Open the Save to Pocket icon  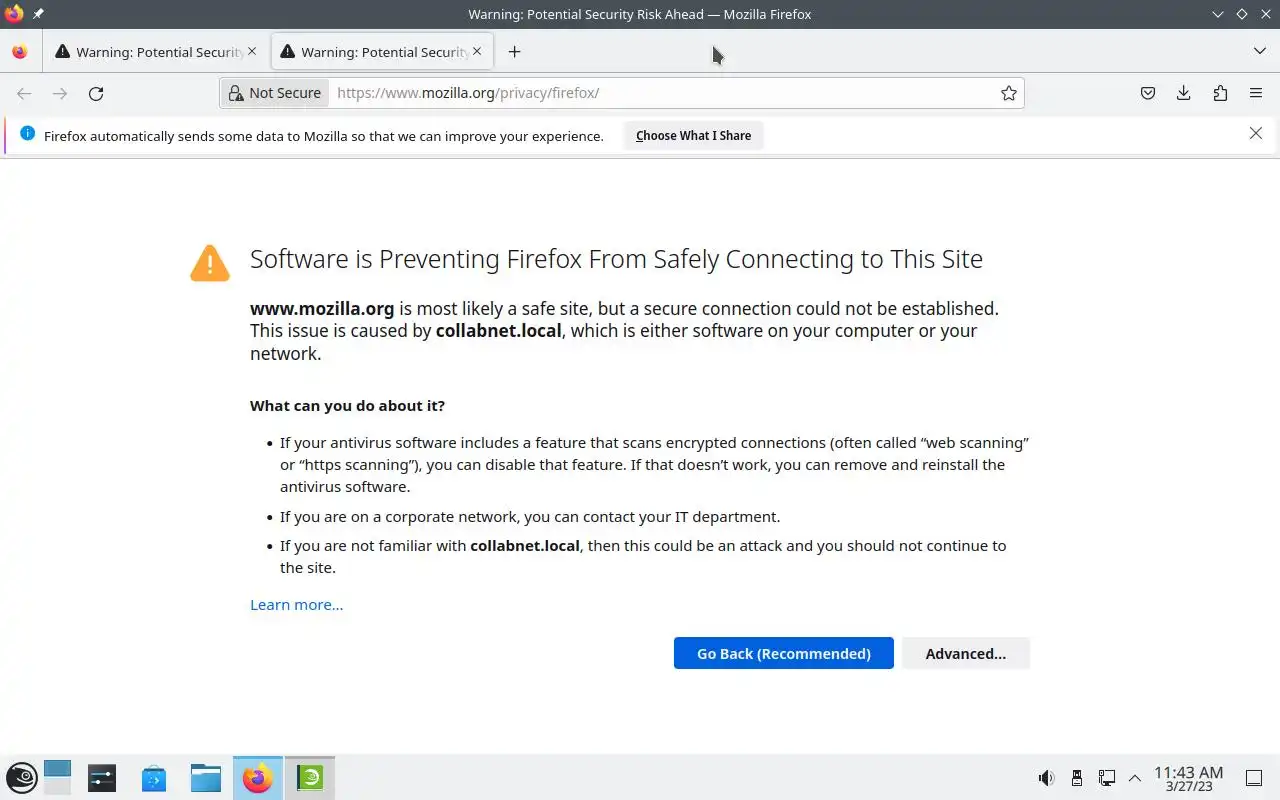pos(1148,93)
